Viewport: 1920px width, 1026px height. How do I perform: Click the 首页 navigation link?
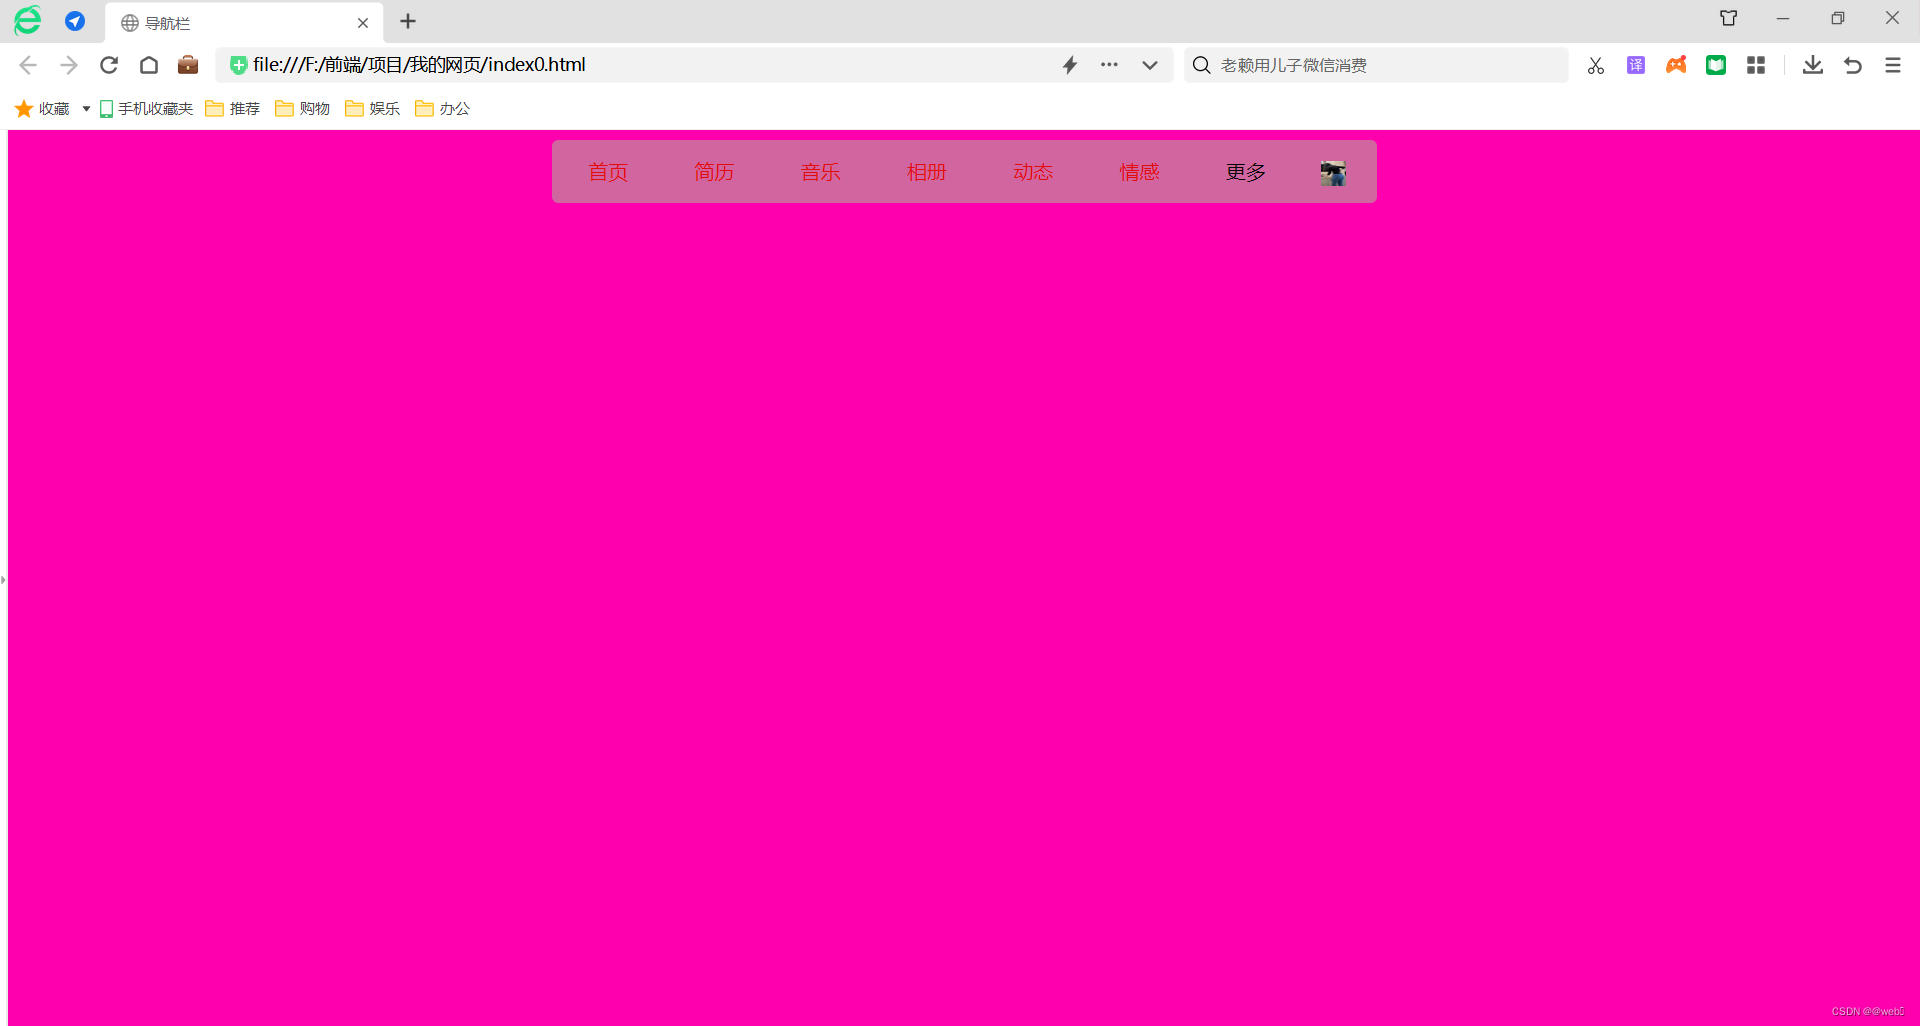point(607,171)
